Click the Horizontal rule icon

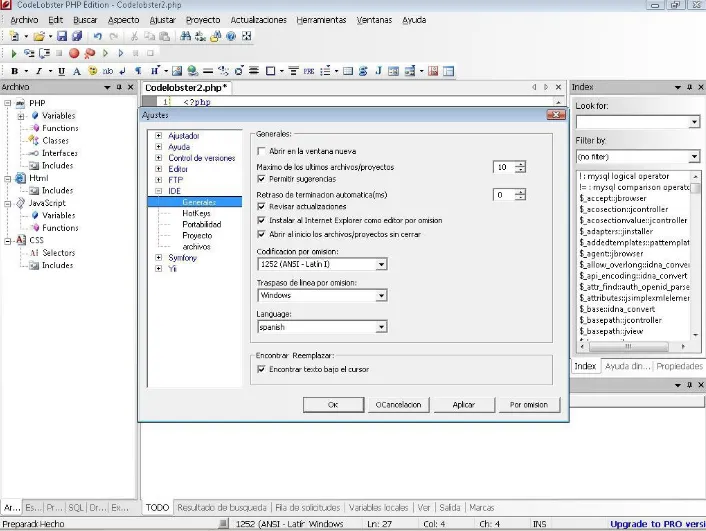(x=208, y=71)
